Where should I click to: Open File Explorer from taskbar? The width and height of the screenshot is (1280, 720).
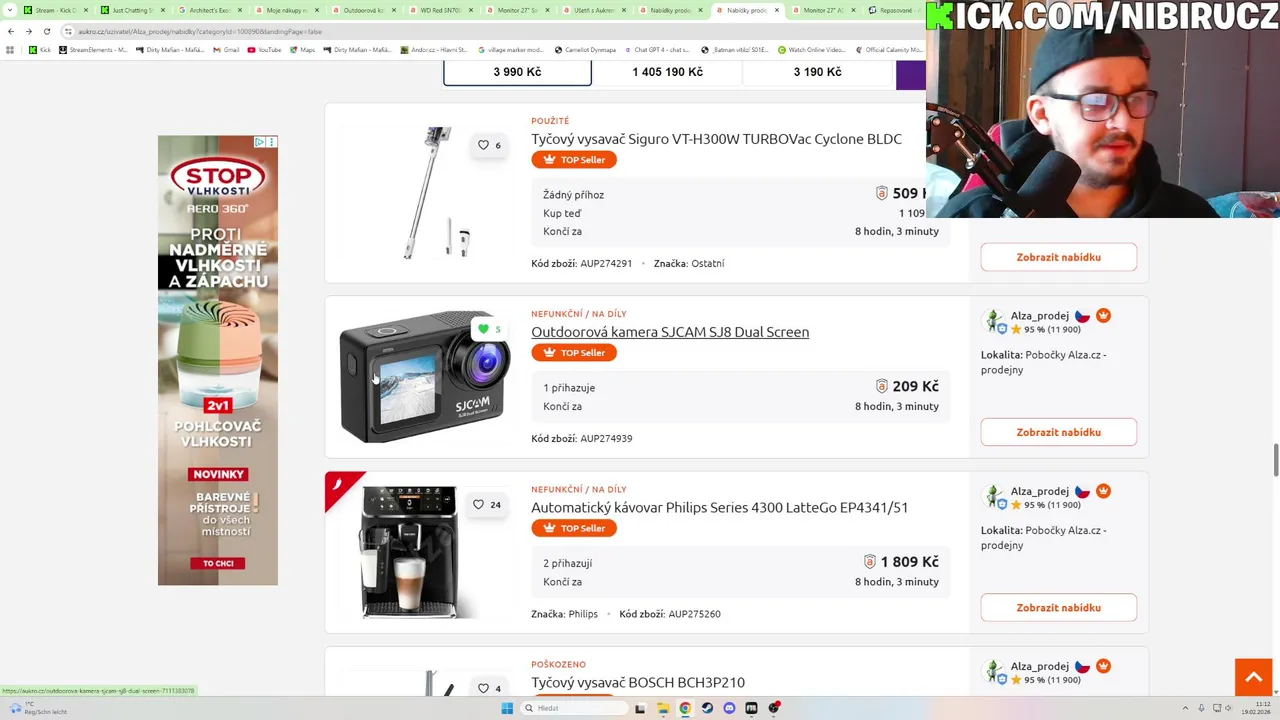[x=663, y=708]
